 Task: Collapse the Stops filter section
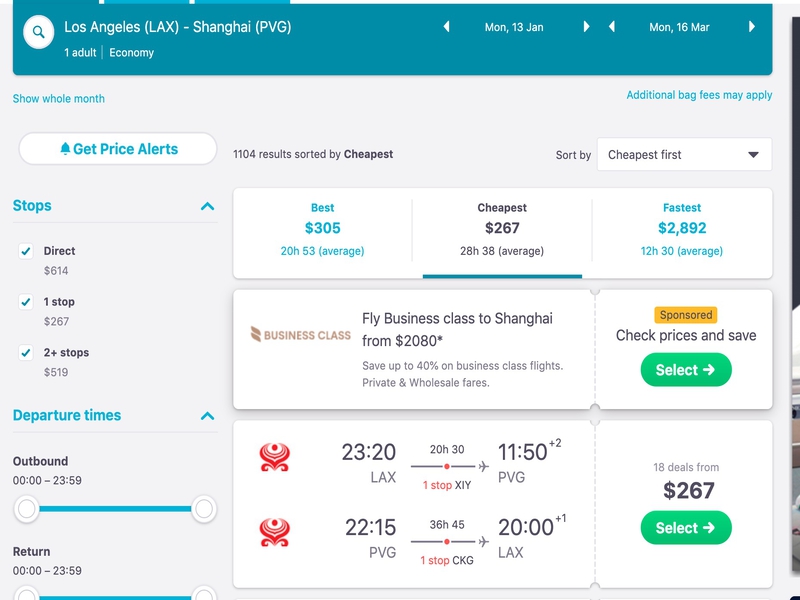click(207, 206)
